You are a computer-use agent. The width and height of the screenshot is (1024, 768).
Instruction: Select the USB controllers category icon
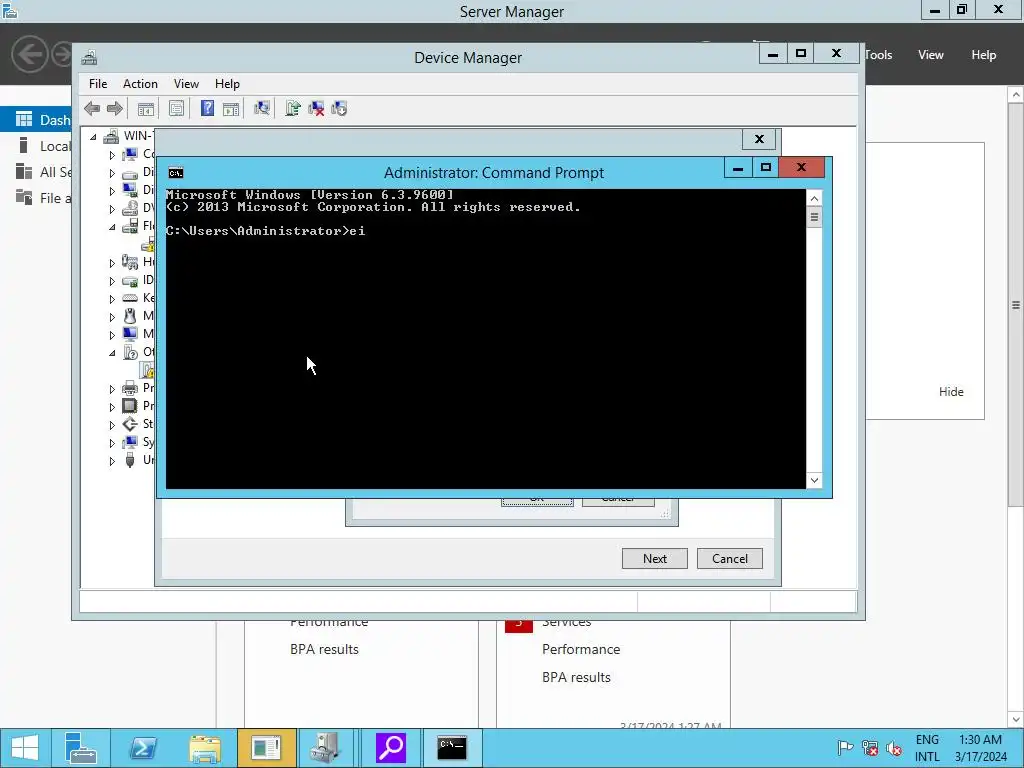[130, 460]
